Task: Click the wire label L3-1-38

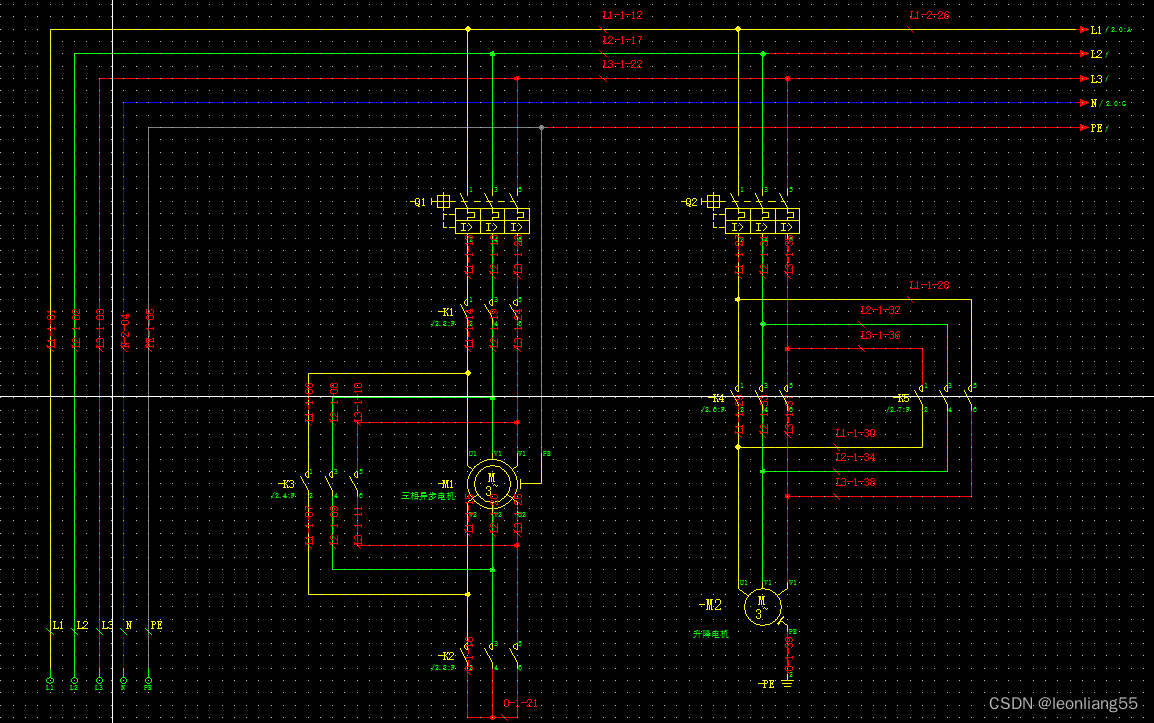Action: point(855,482)
